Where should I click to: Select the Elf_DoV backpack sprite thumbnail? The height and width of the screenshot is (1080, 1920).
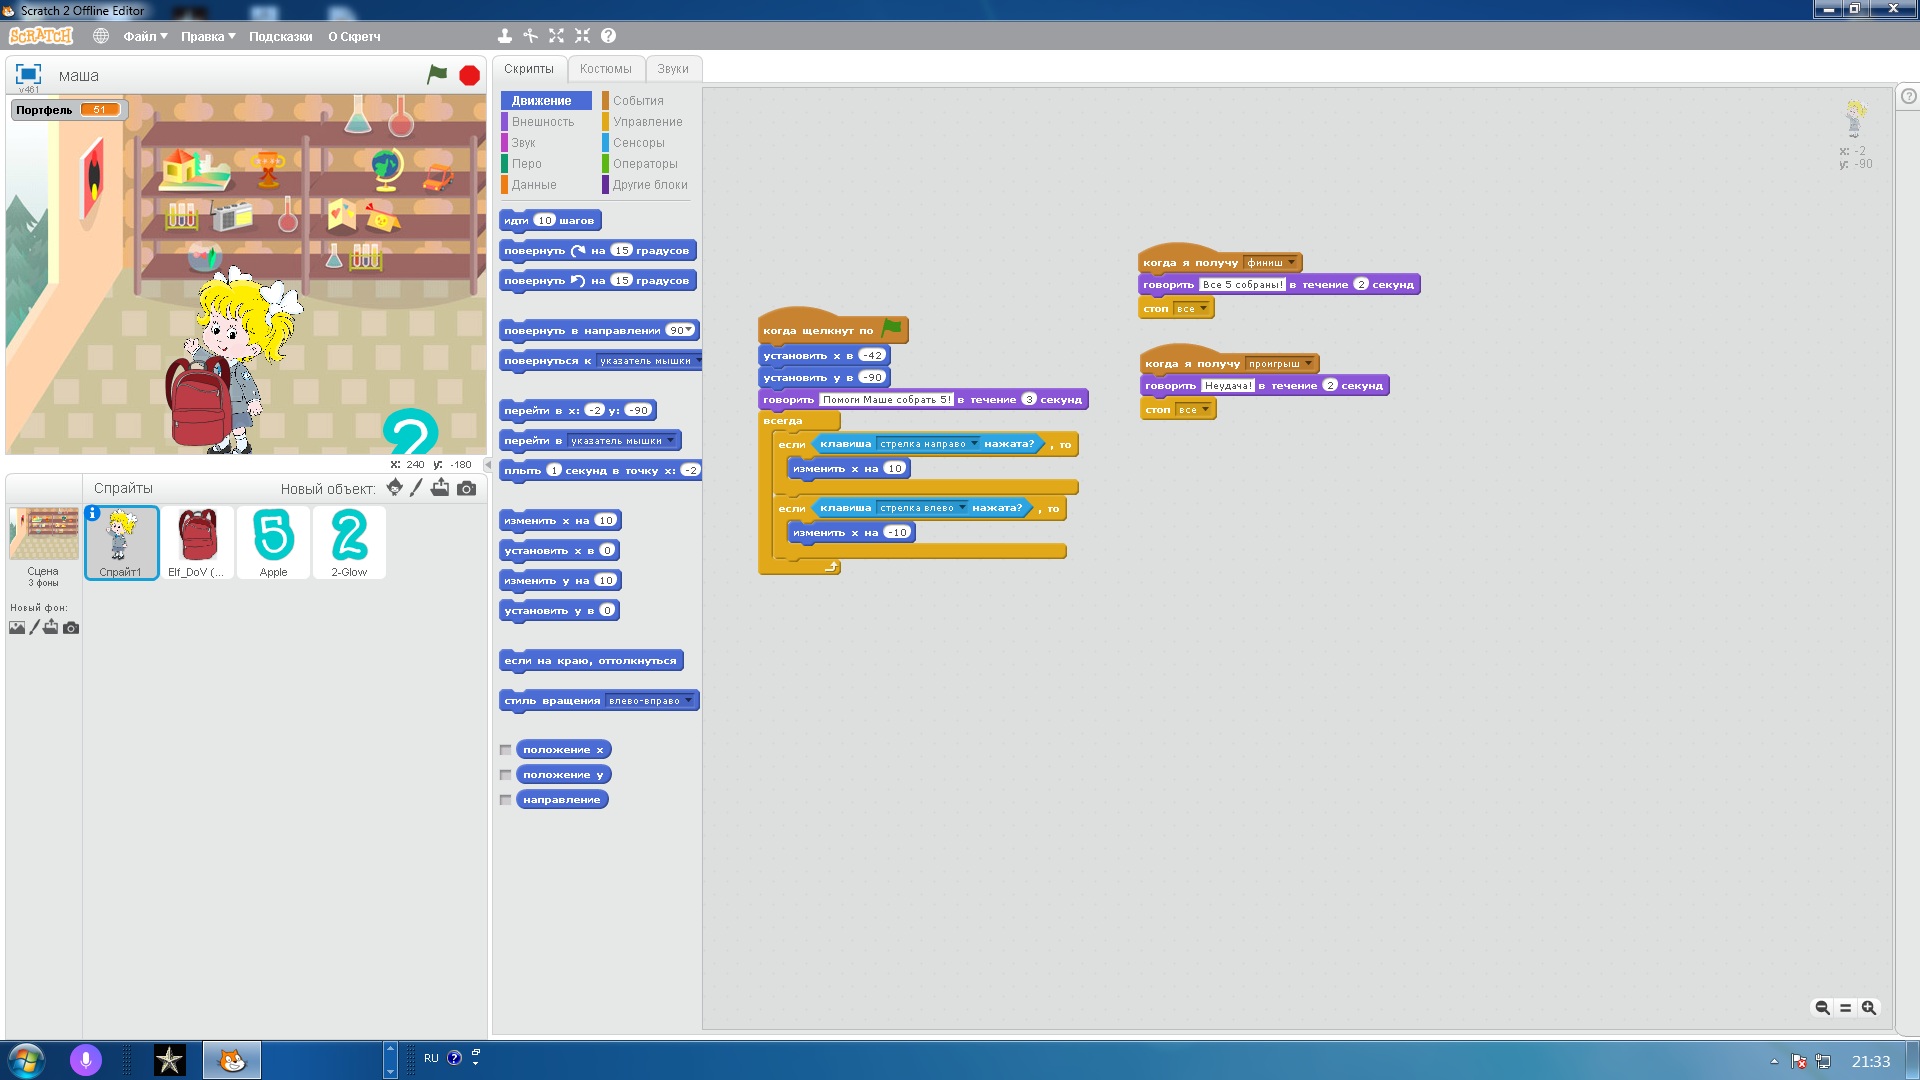click(197, 542)
